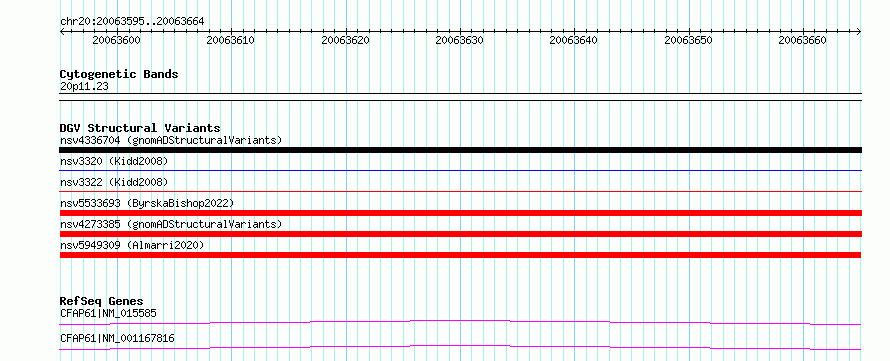Image resolution: width=890 pixels, height=361 pixels.
Task: Select the RefSeq Genes track heading
Action: 102,301
